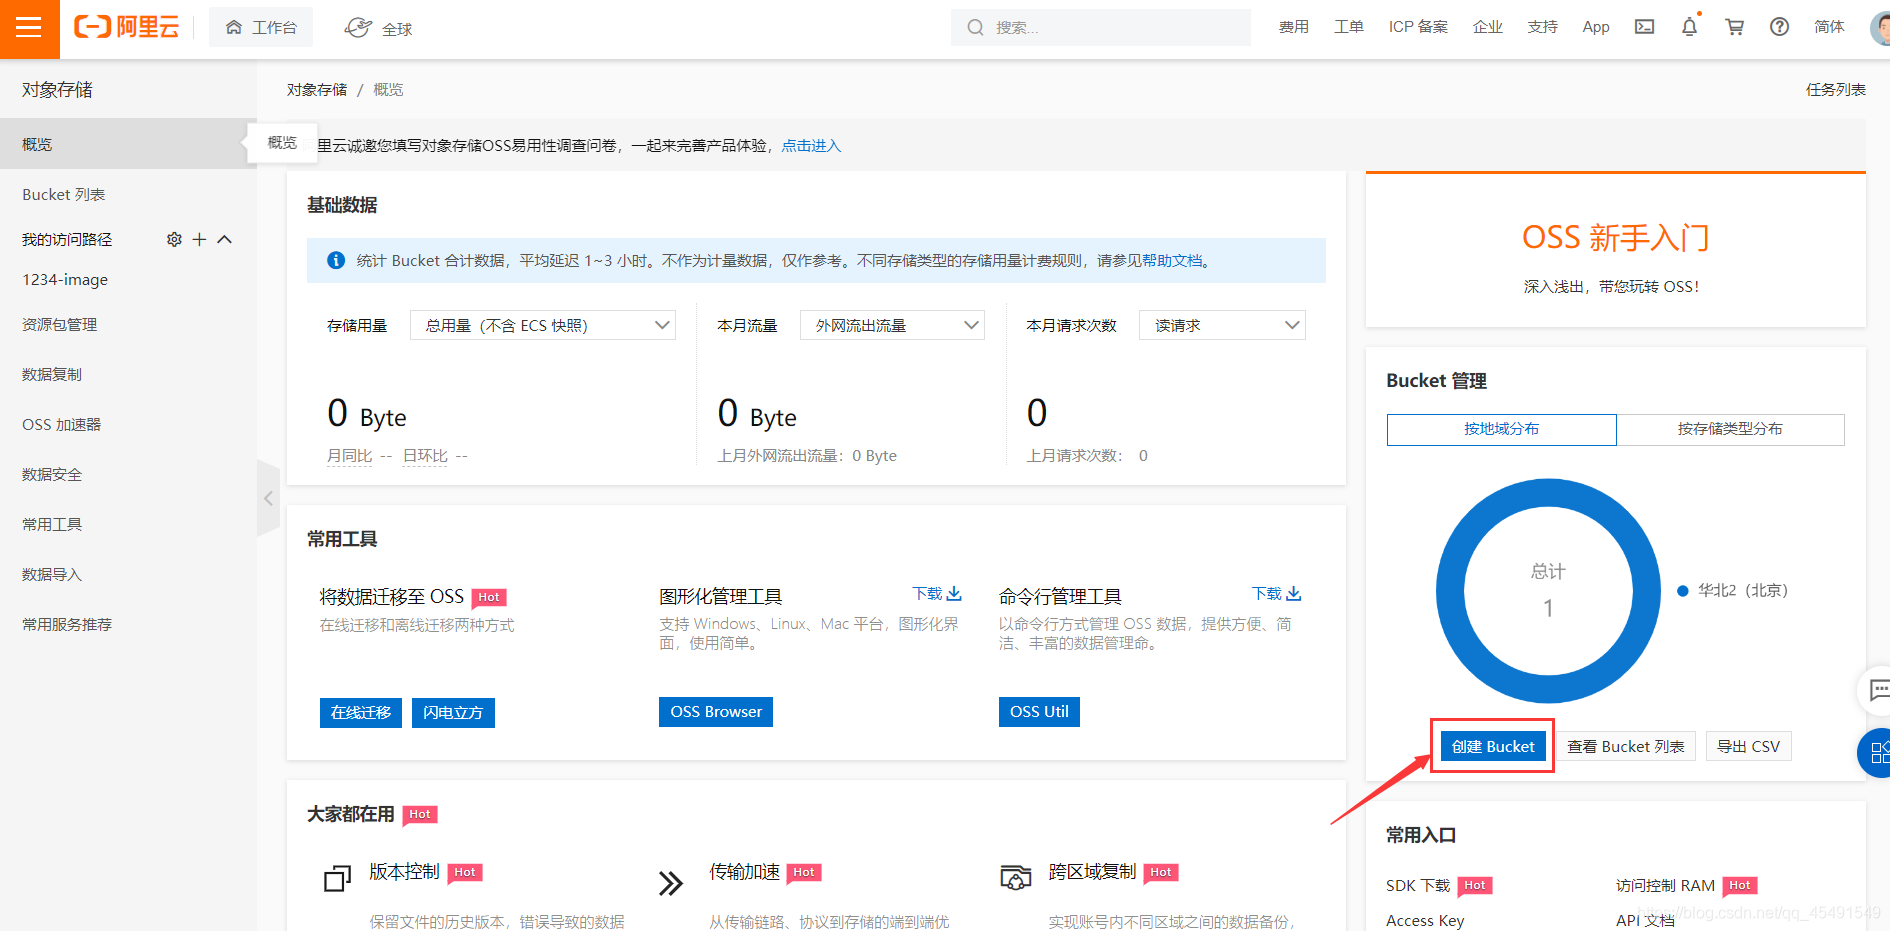The width and height of the screenshot is (1890, 931).
Task: Open access path settings gear
Action: [174, 239]
